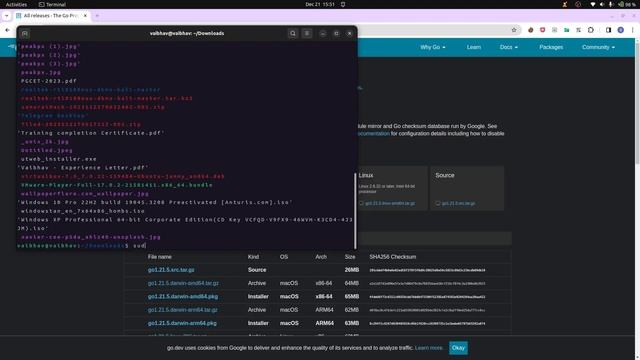
Task: Bookmark this page with the star icon
Action: (x=514, y=30)
